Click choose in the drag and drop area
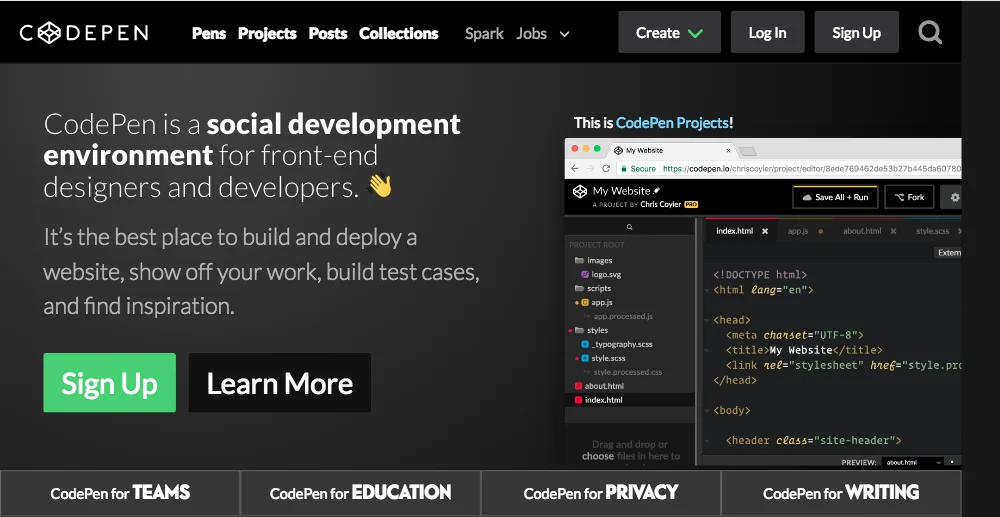Viewport: 1000px width, 517px height. (598, 456)
